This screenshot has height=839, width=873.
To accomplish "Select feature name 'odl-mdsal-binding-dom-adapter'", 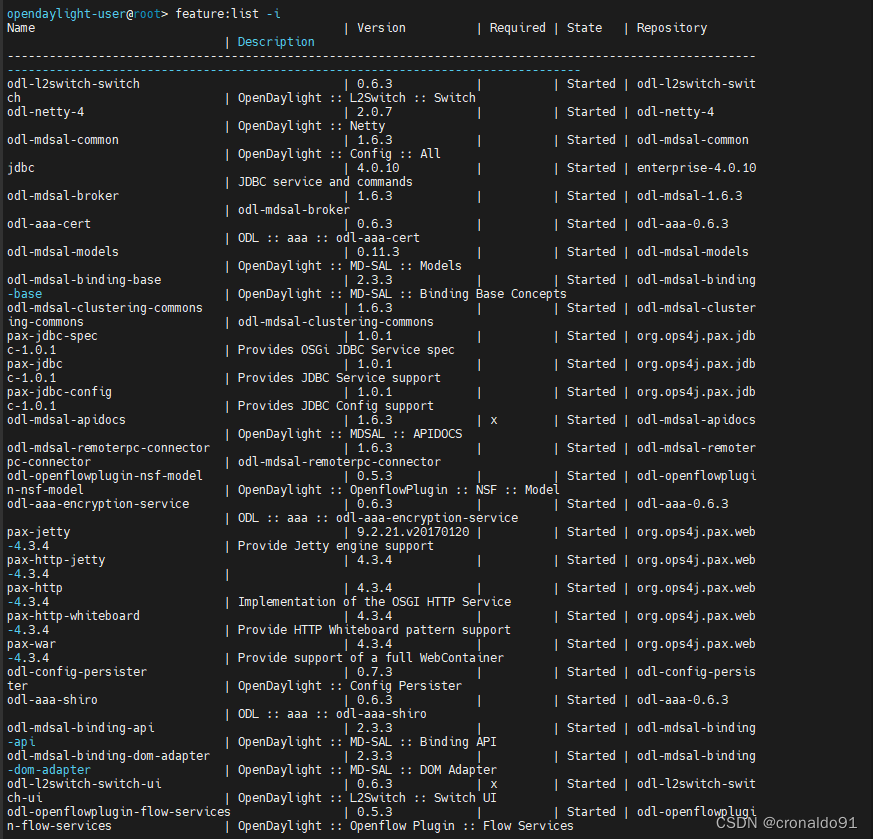I will coord(108,756).
